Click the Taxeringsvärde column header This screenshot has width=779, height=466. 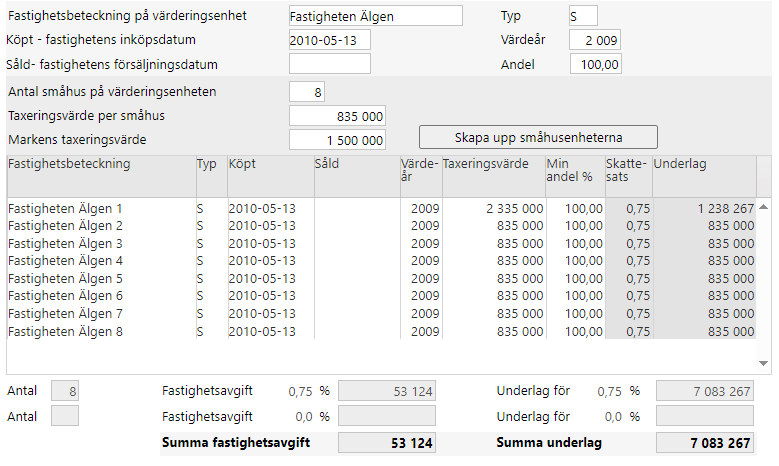[x=494, y=176]
